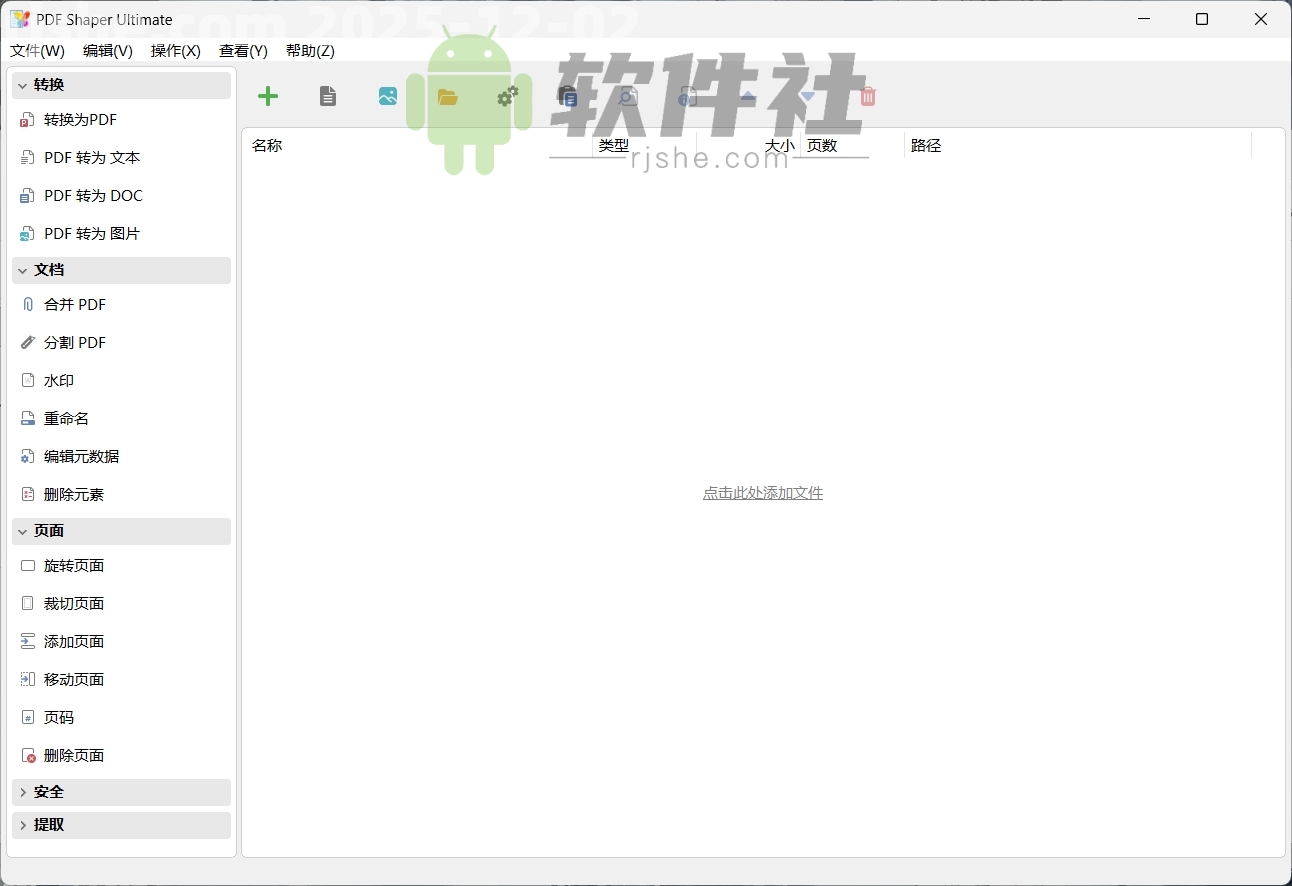Viewport: 1292px width, 886px height.
Task: Expand the 提取 section
Action: pos(121,825)
